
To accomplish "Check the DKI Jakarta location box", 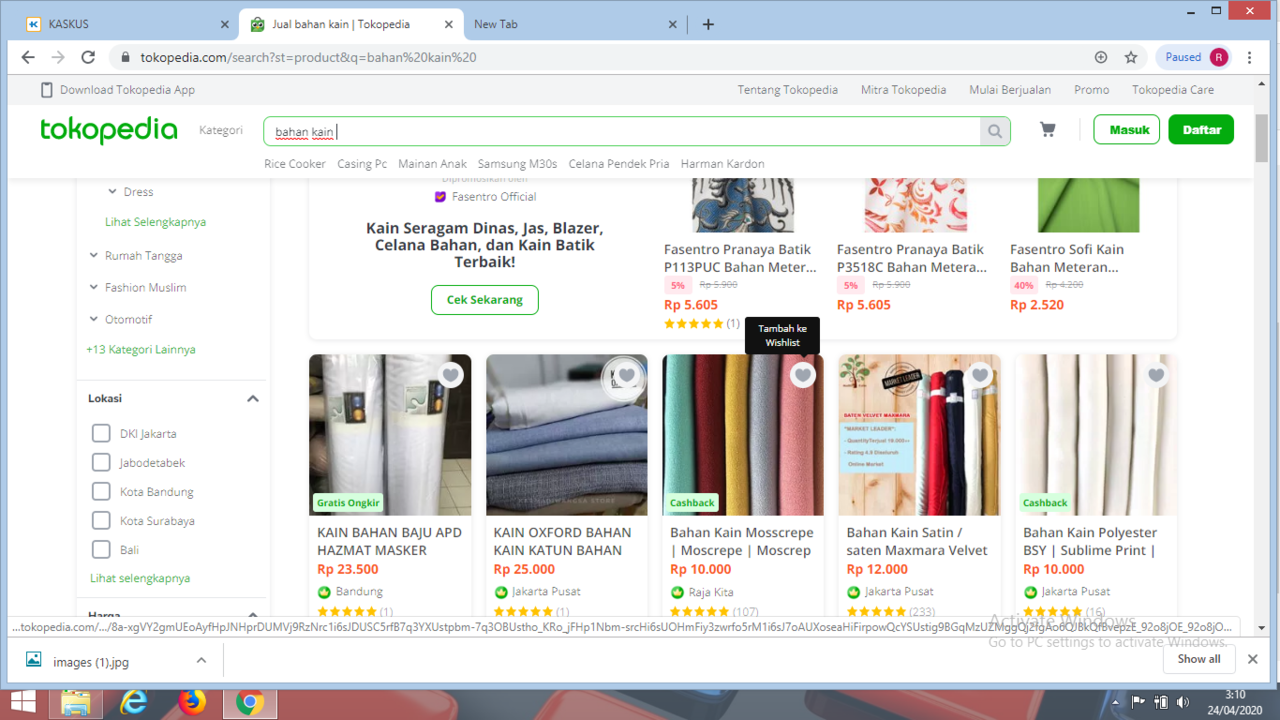I will 100,433.
